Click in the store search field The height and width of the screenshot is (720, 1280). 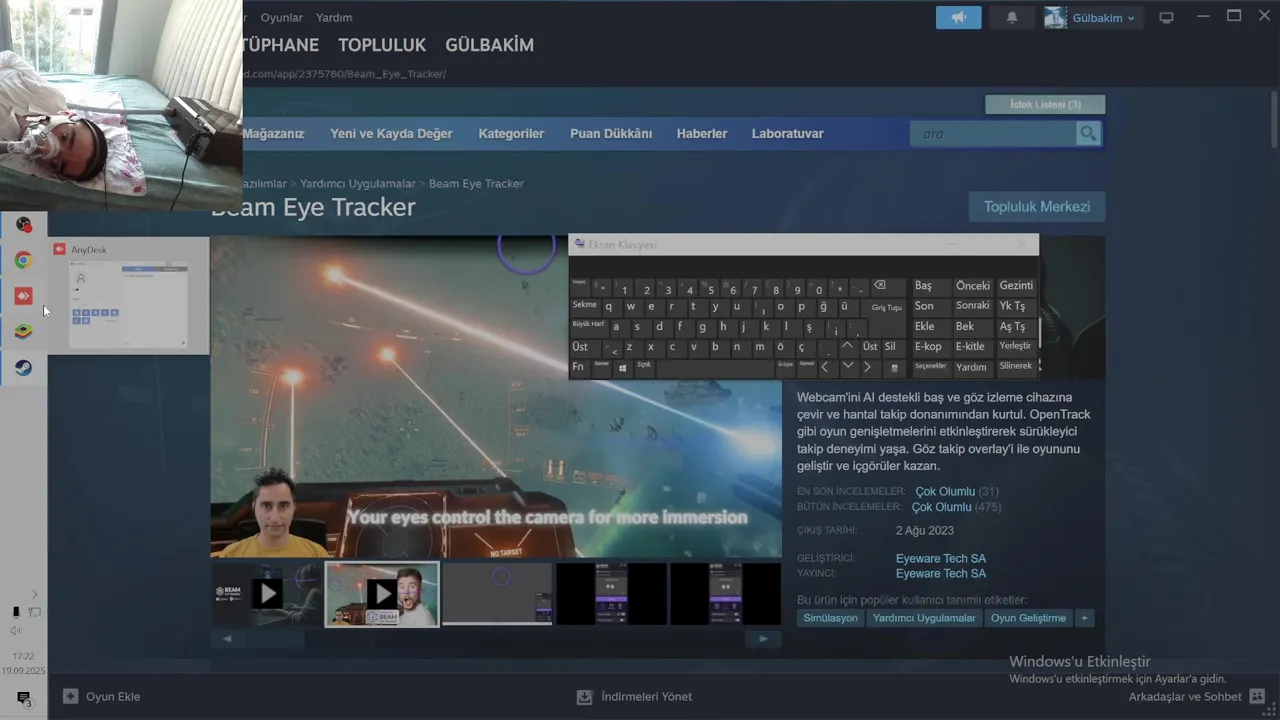coord(993,133)
